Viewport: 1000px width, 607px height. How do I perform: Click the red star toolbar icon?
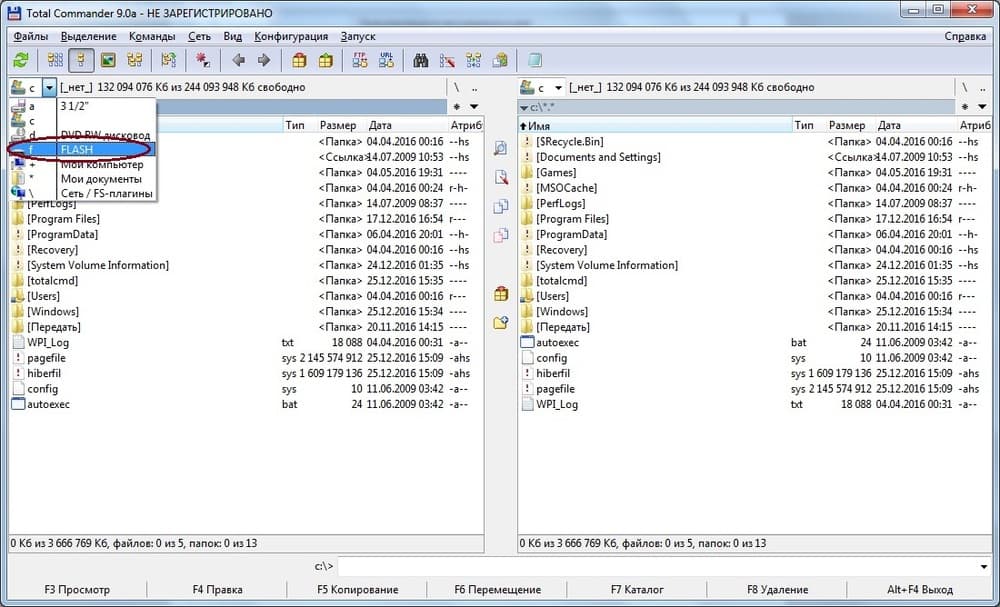click(203, 61)
